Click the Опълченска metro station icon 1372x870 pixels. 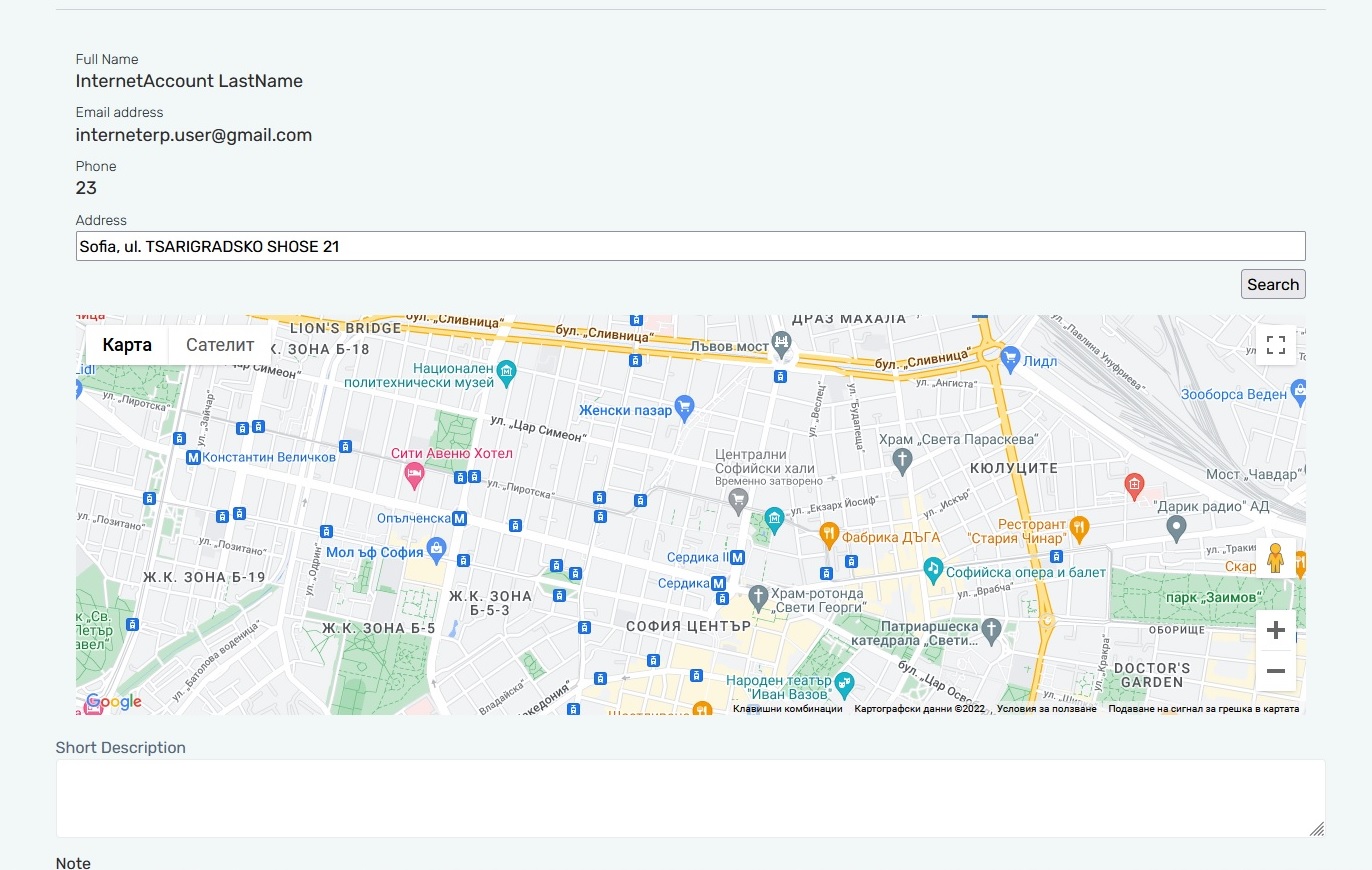459,518
